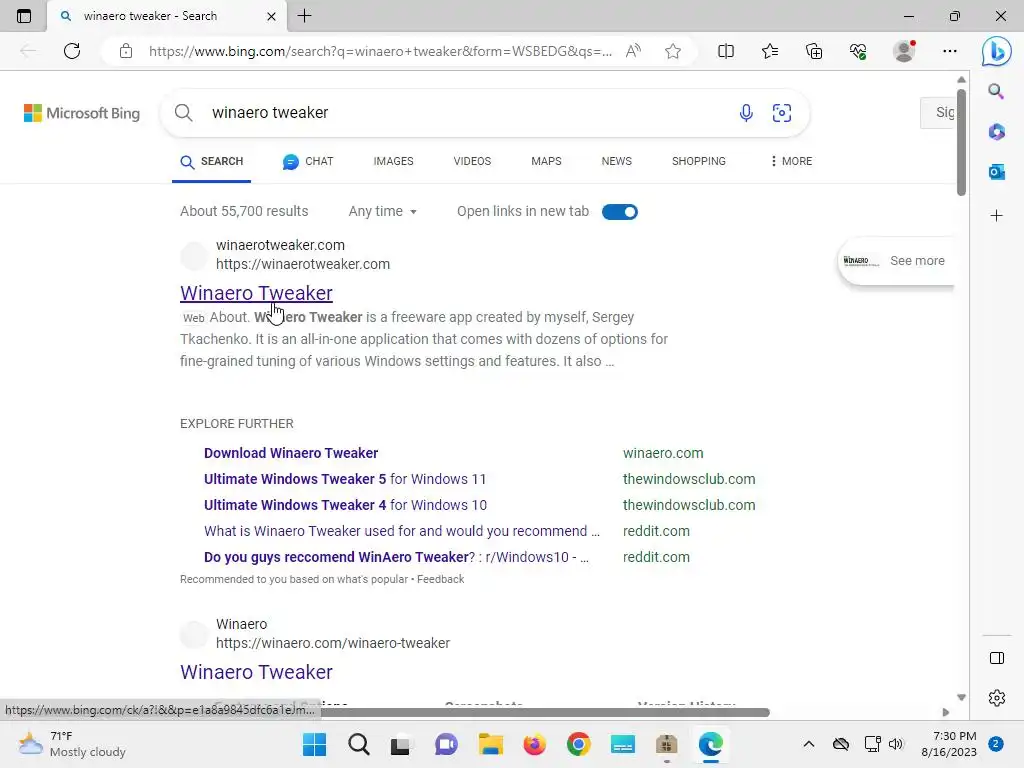Toggle the sidebar visibility icon
This screenshot has height=768, width=1024.
click(x=997, y=658)
